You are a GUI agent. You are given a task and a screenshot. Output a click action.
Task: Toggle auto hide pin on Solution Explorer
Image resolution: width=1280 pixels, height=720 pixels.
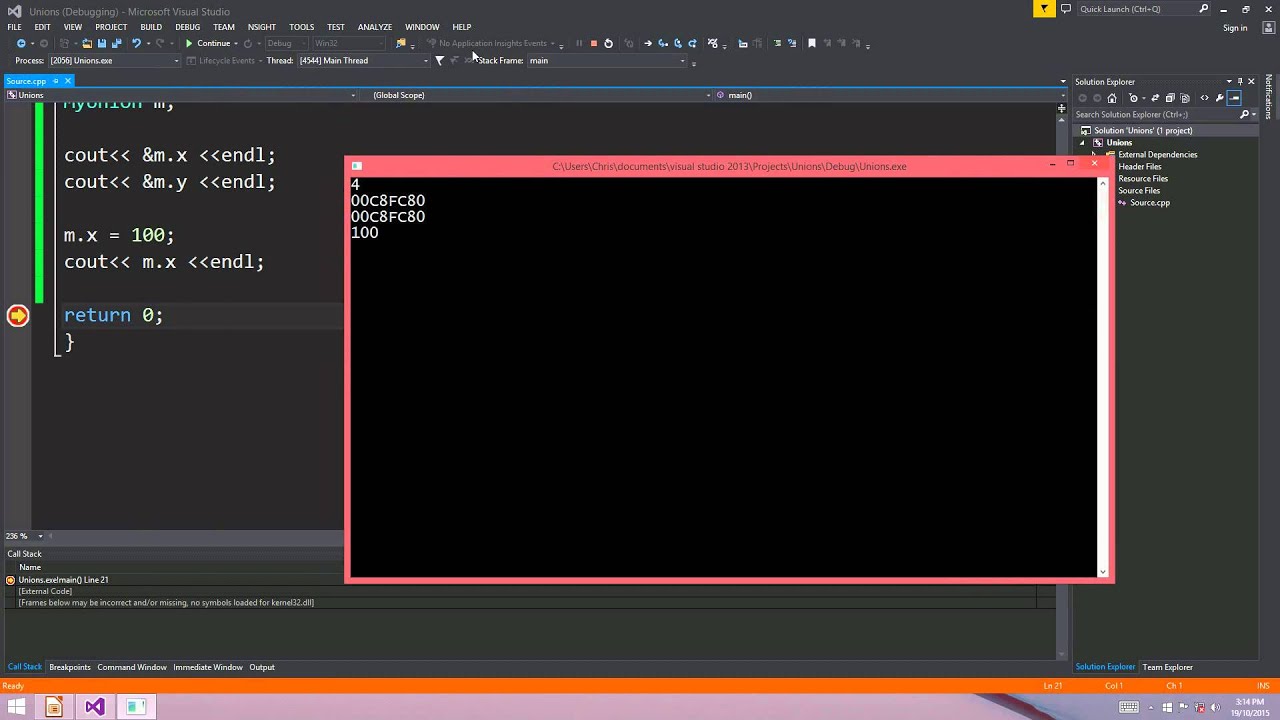(x=1240, y=82)
